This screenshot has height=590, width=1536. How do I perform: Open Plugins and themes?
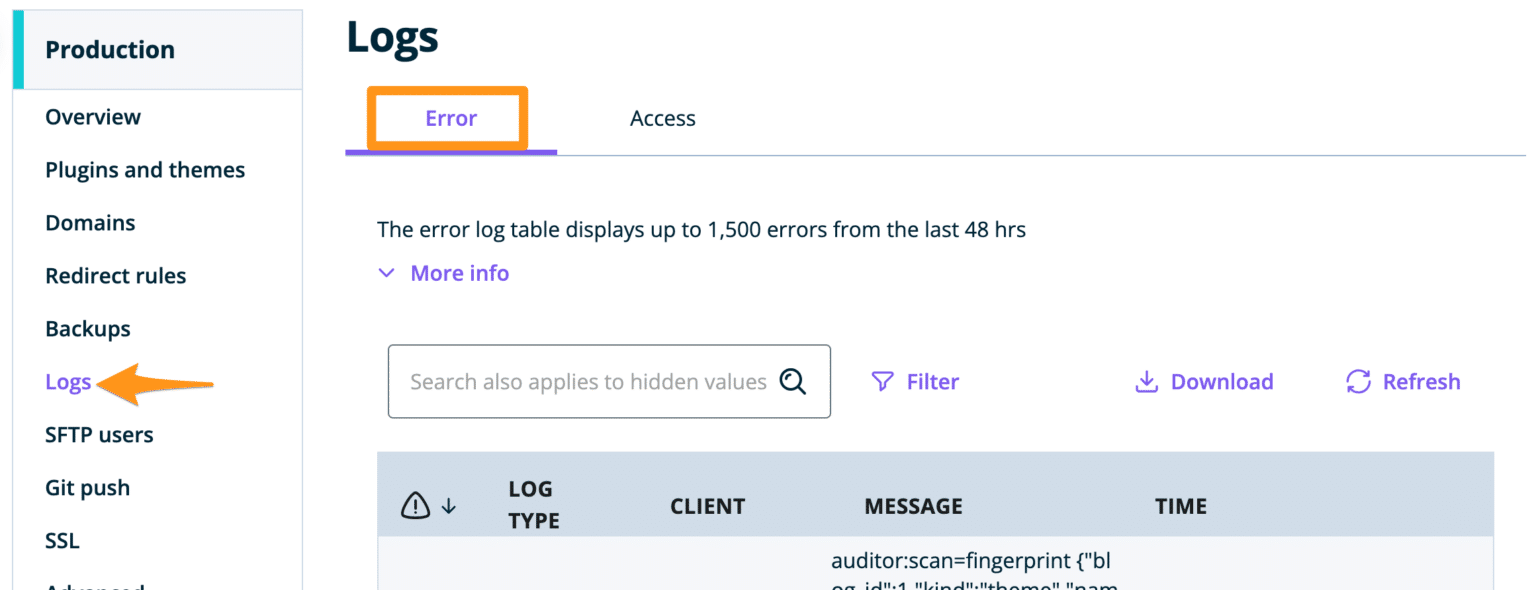pyautogui.click(x=145, y=169)
